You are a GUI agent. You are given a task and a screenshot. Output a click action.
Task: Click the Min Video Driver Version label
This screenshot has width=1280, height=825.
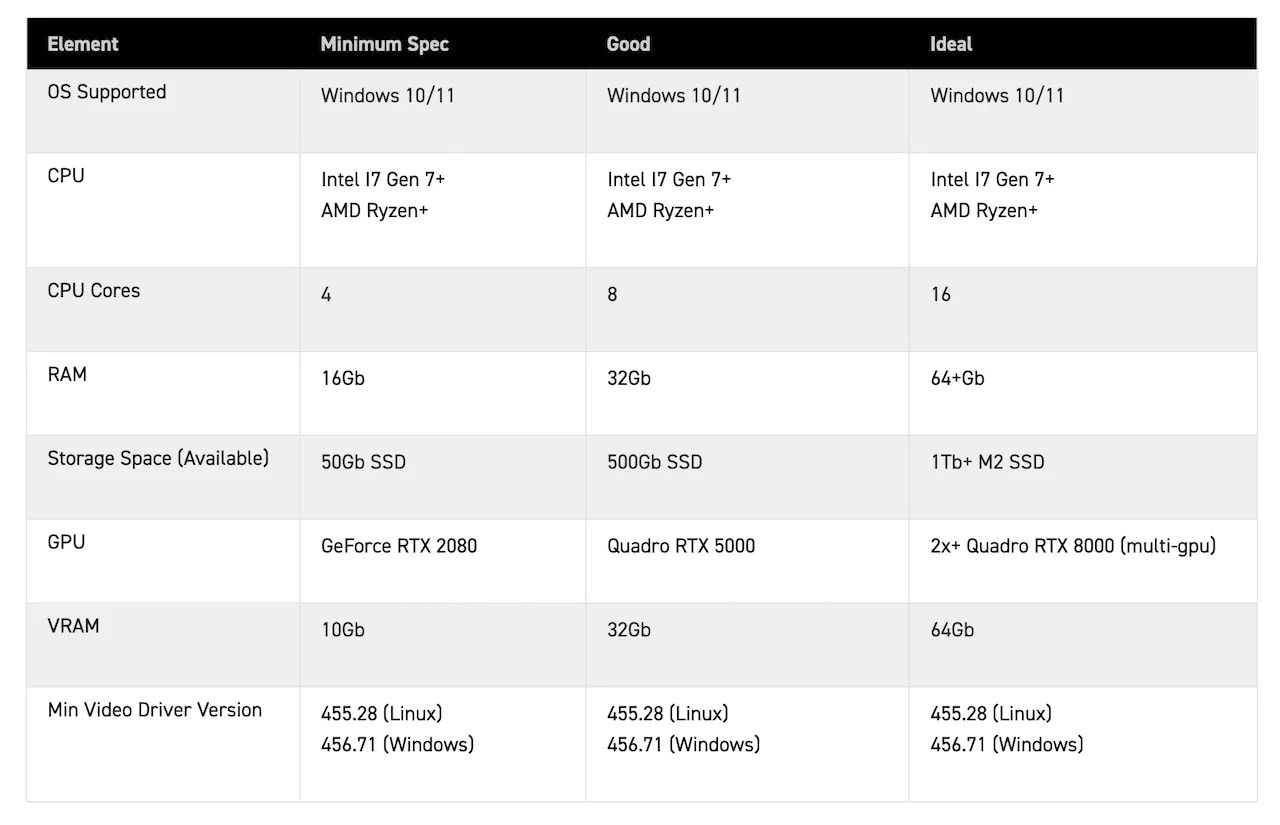point(155,710)
